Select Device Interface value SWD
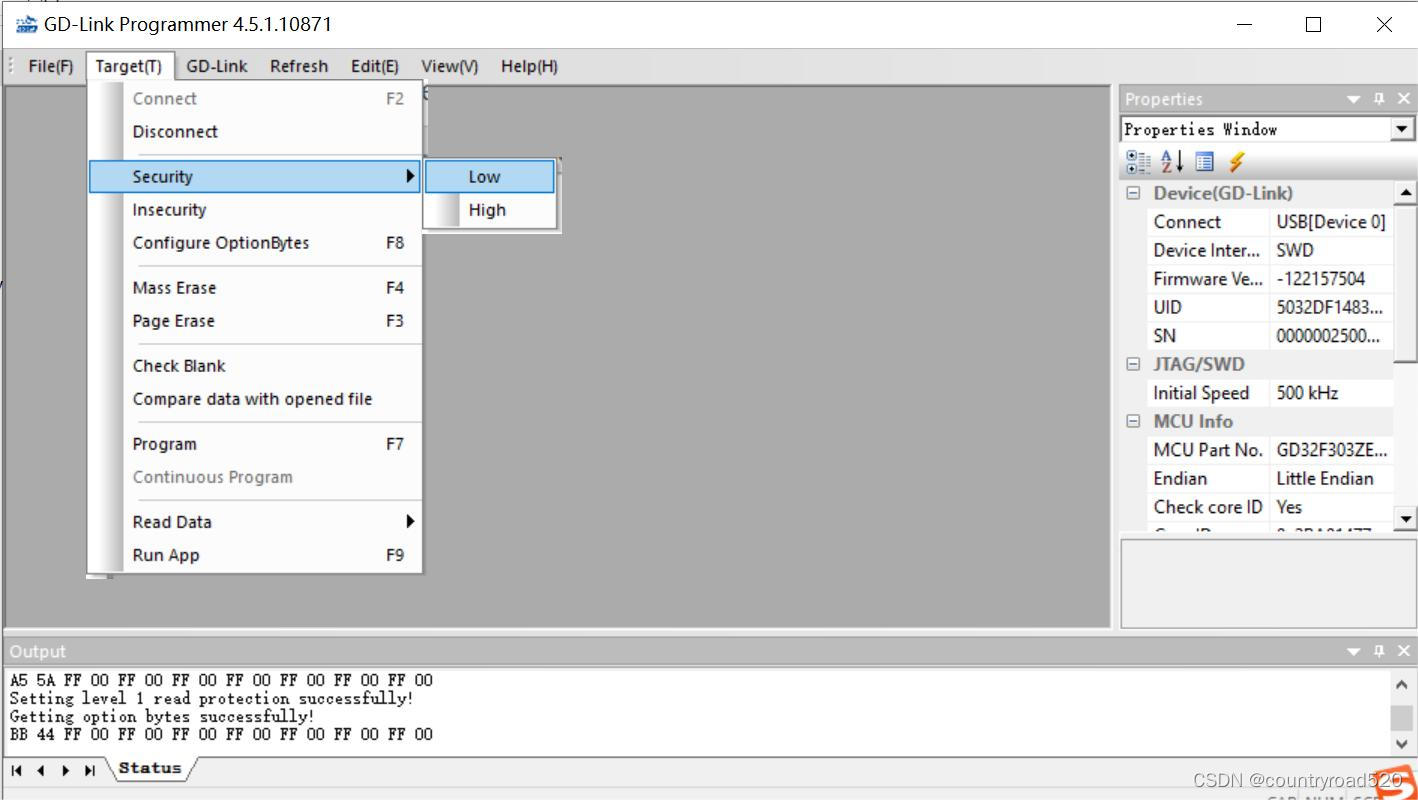 [x=1331, y=250]
